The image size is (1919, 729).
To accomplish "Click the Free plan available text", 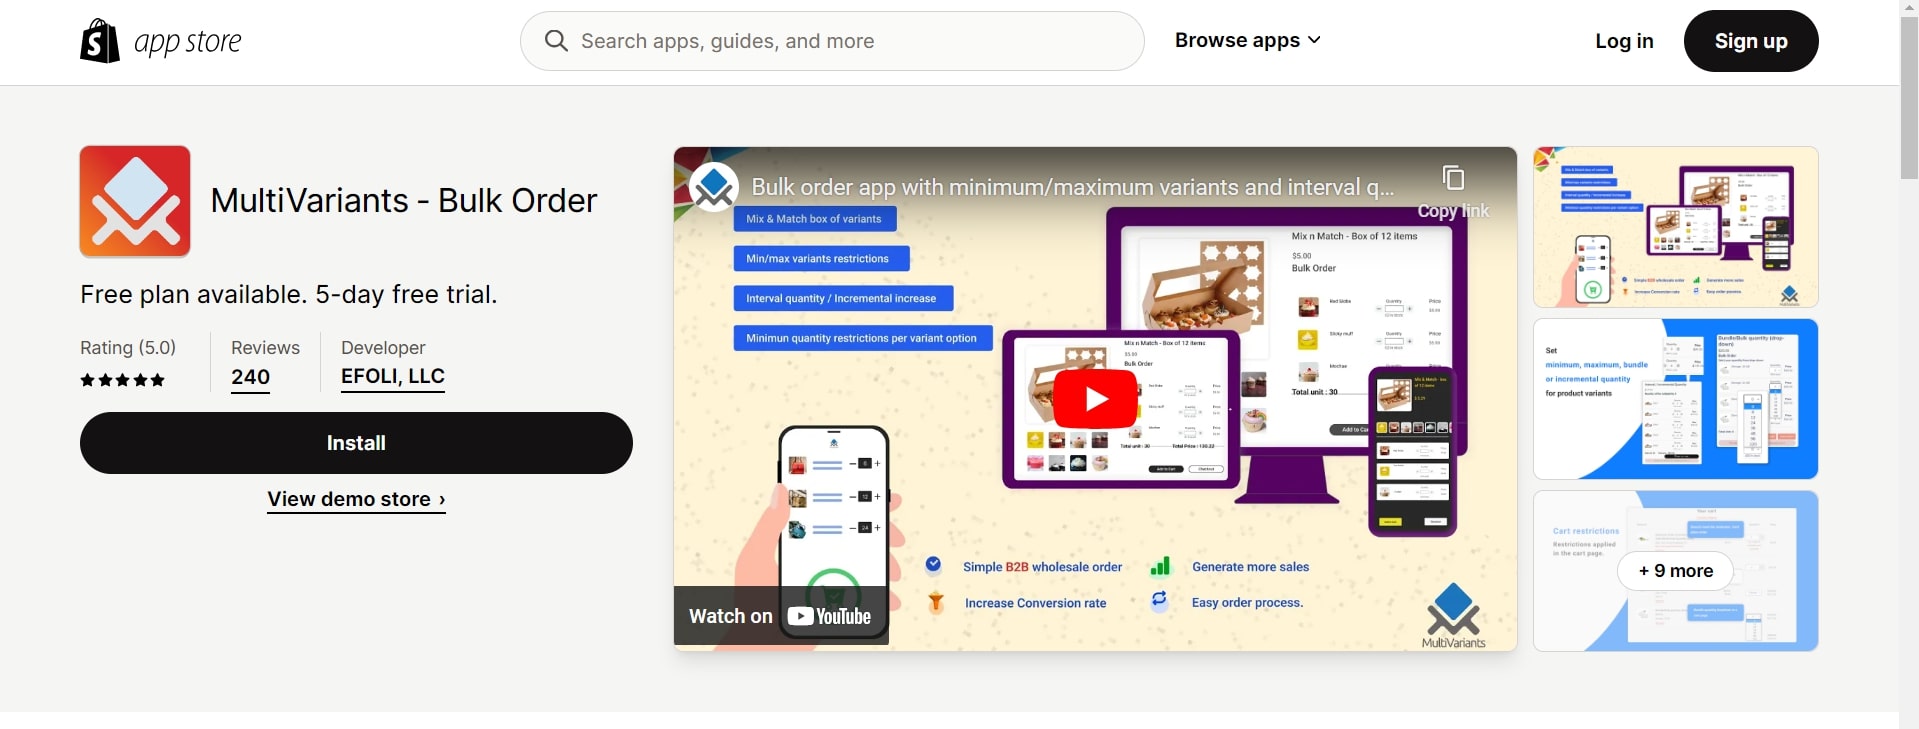I will point(289,294).
